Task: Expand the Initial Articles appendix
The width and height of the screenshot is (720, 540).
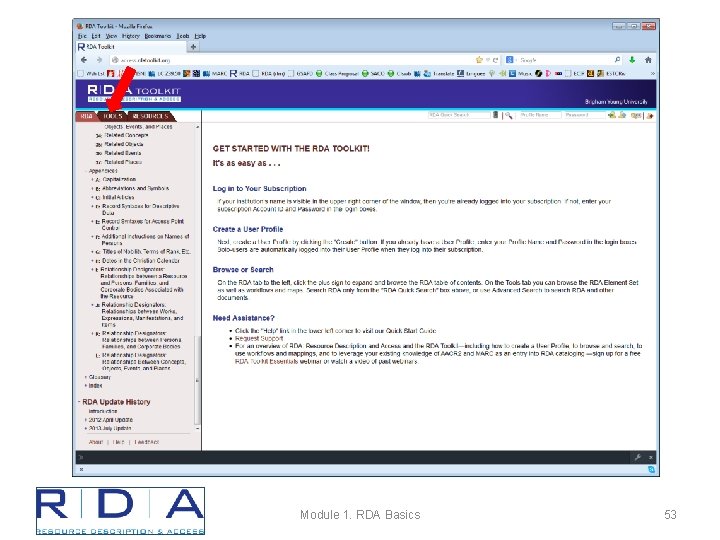Action: 93,197
